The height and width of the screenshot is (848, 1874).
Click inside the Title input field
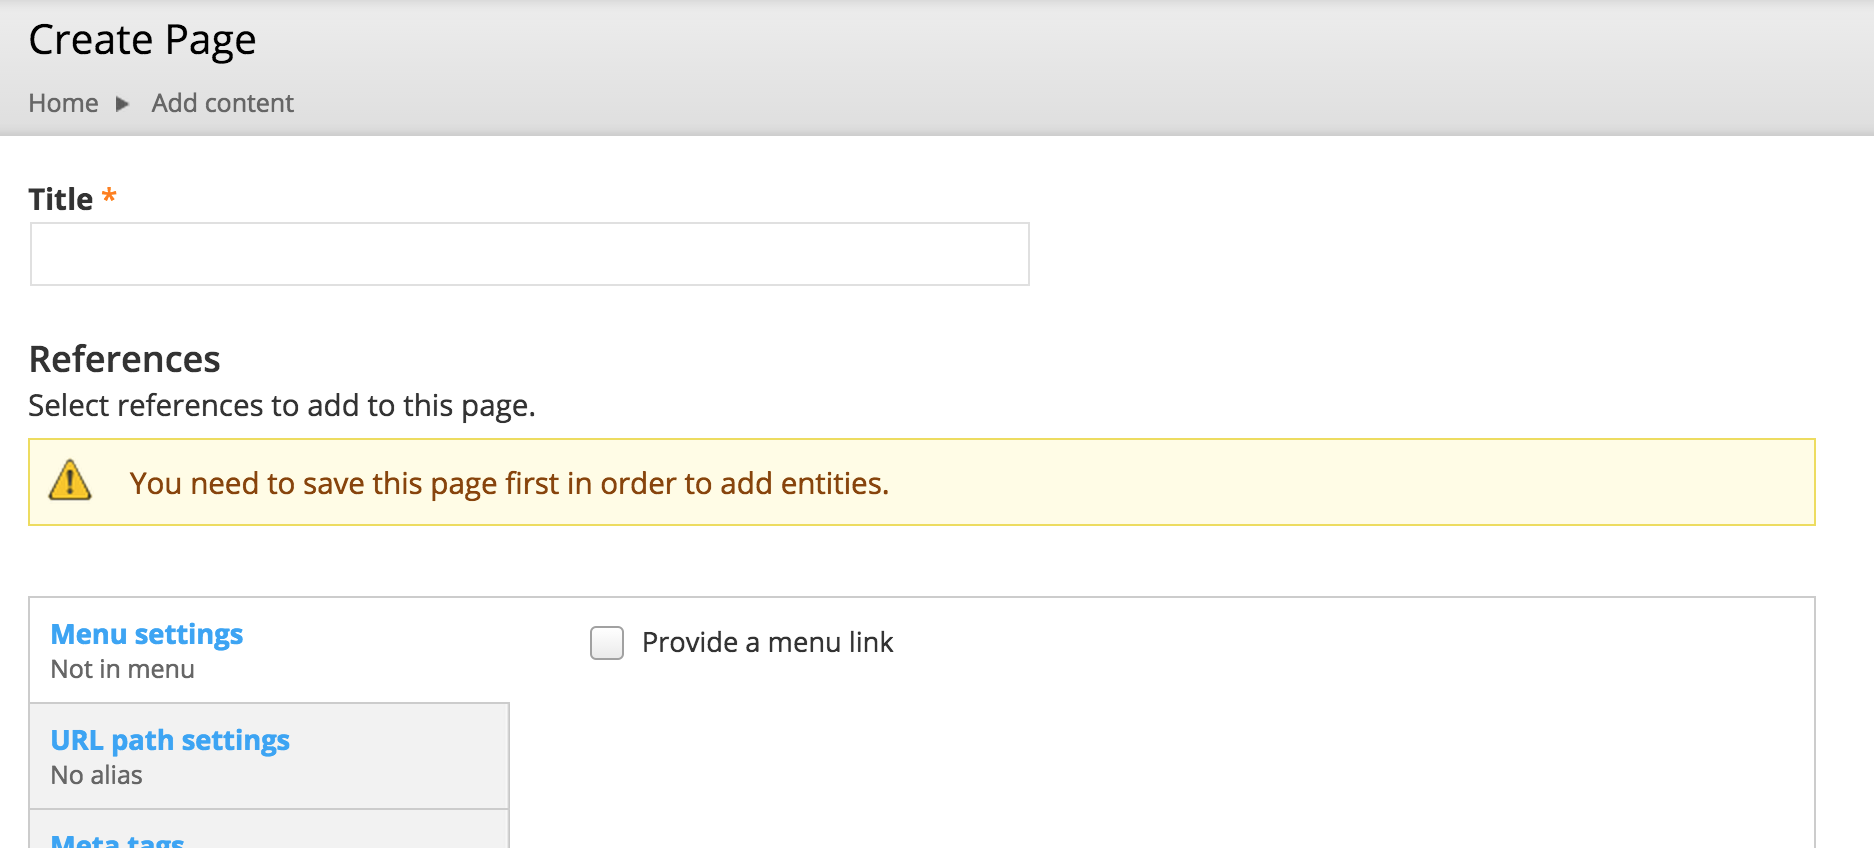[x=528, y=254]
